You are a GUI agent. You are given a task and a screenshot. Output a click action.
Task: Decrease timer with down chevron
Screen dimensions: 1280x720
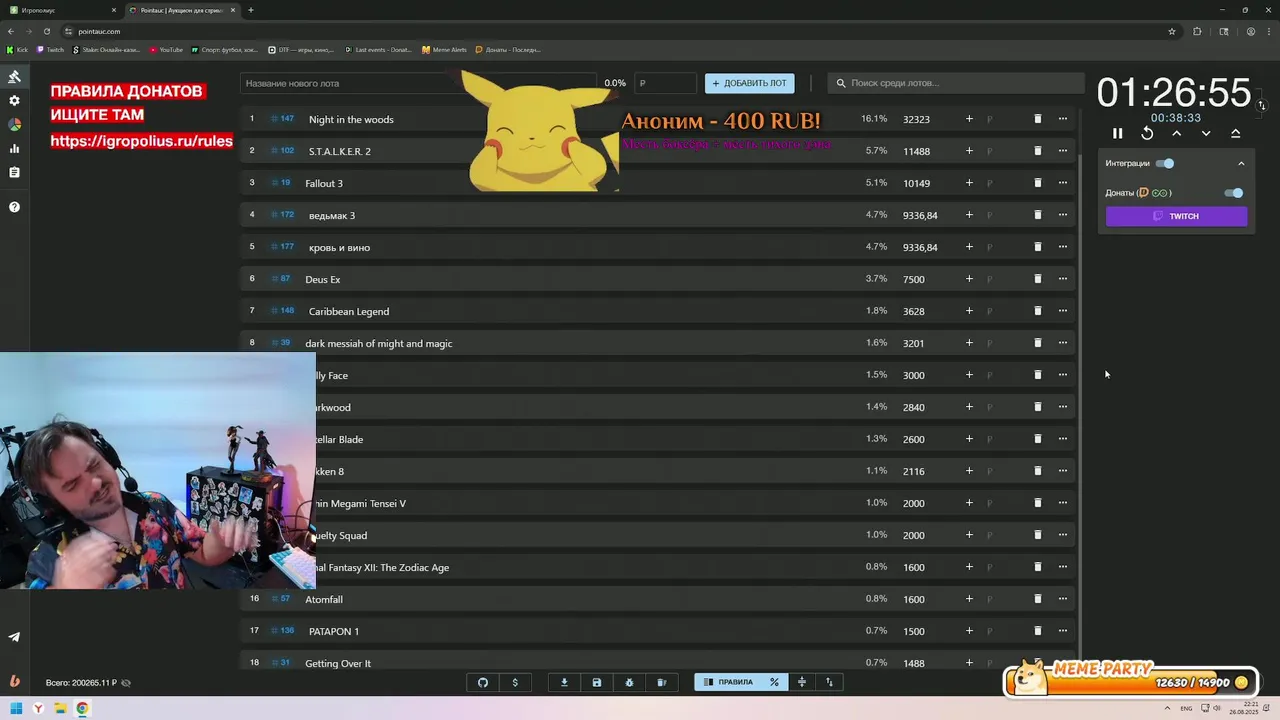coord(1206,133)
